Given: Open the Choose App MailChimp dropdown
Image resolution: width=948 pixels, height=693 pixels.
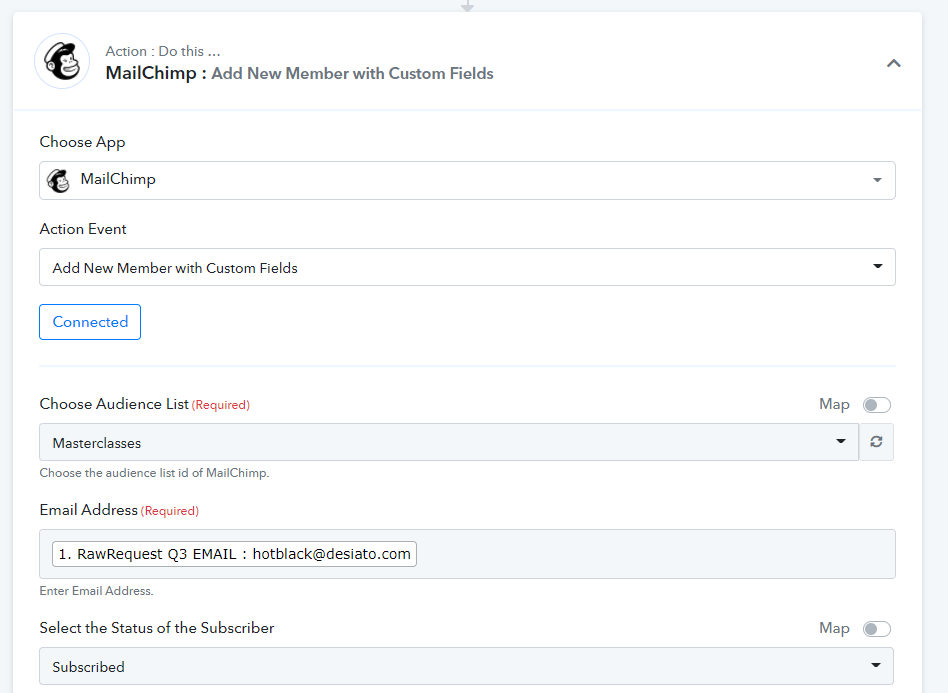Looking at the screenshot, I should coord(467,180).
